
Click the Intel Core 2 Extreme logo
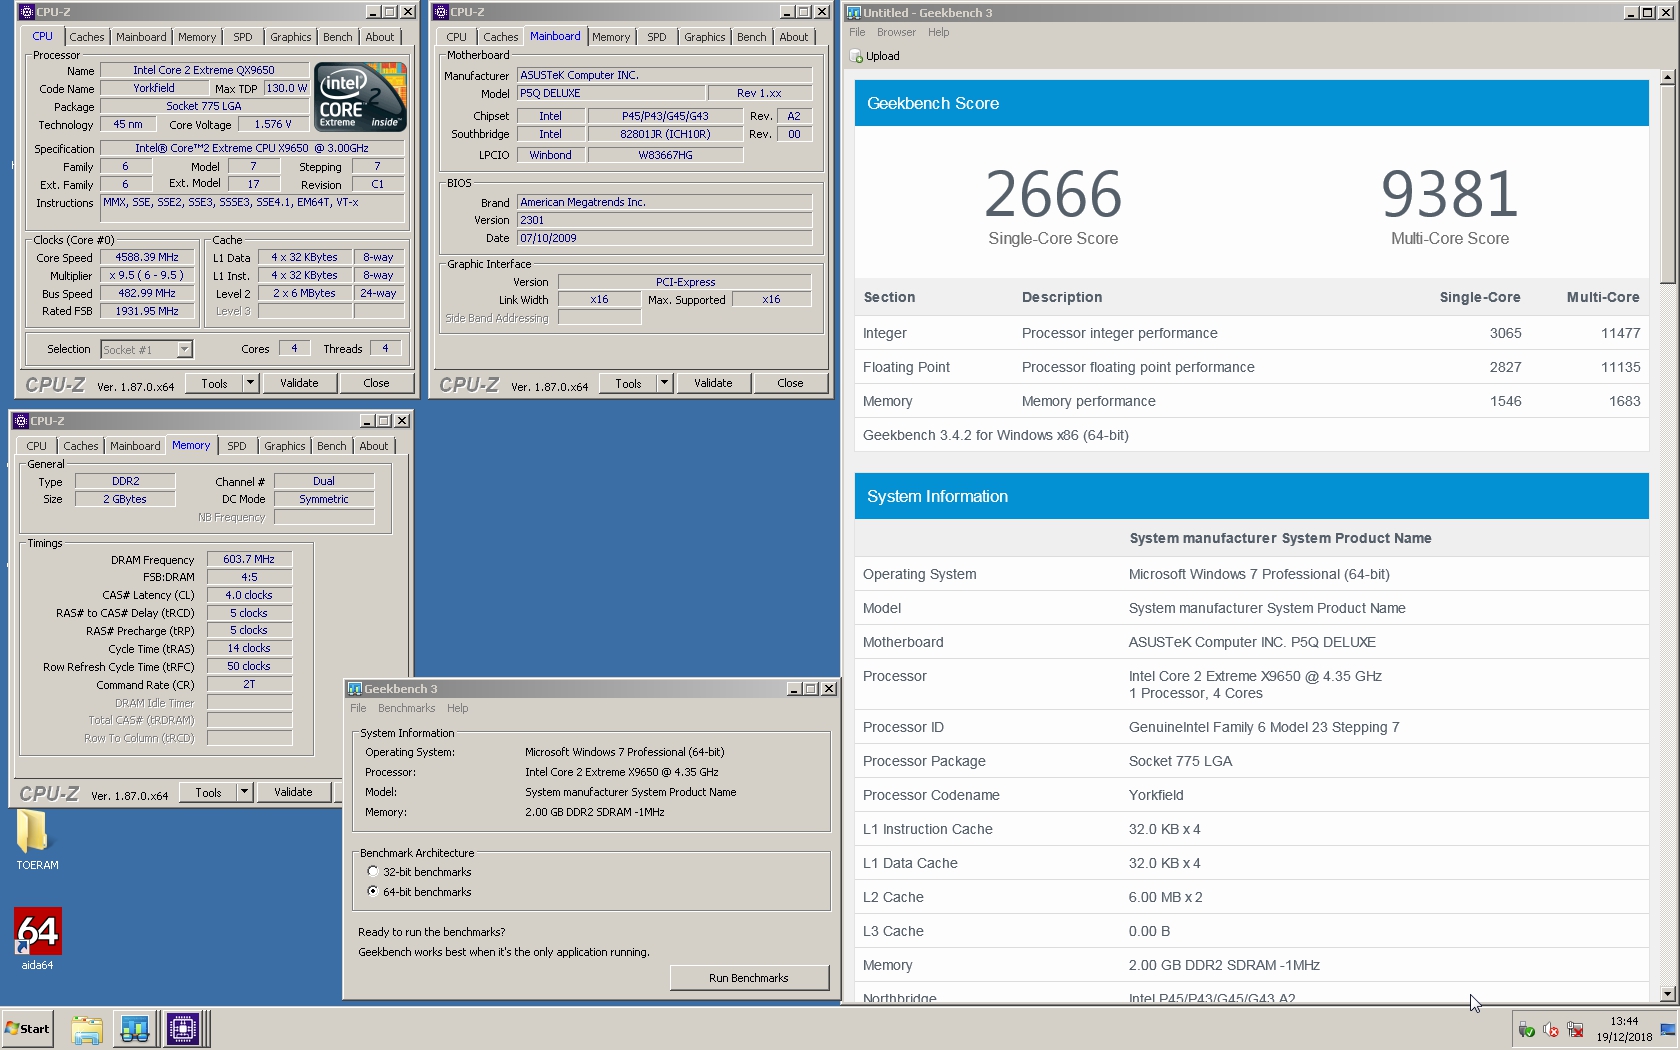[360, 96]
